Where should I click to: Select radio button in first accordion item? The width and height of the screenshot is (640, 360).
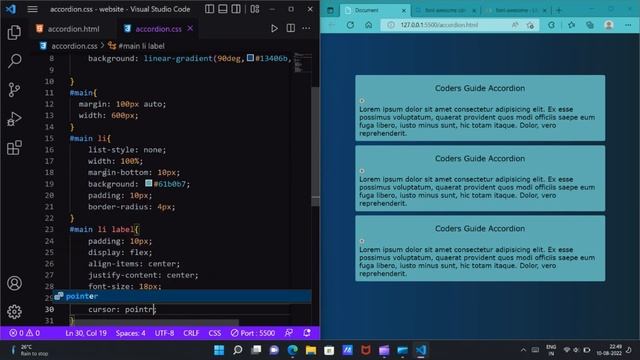pyautogui.click(x=362, y=100)
